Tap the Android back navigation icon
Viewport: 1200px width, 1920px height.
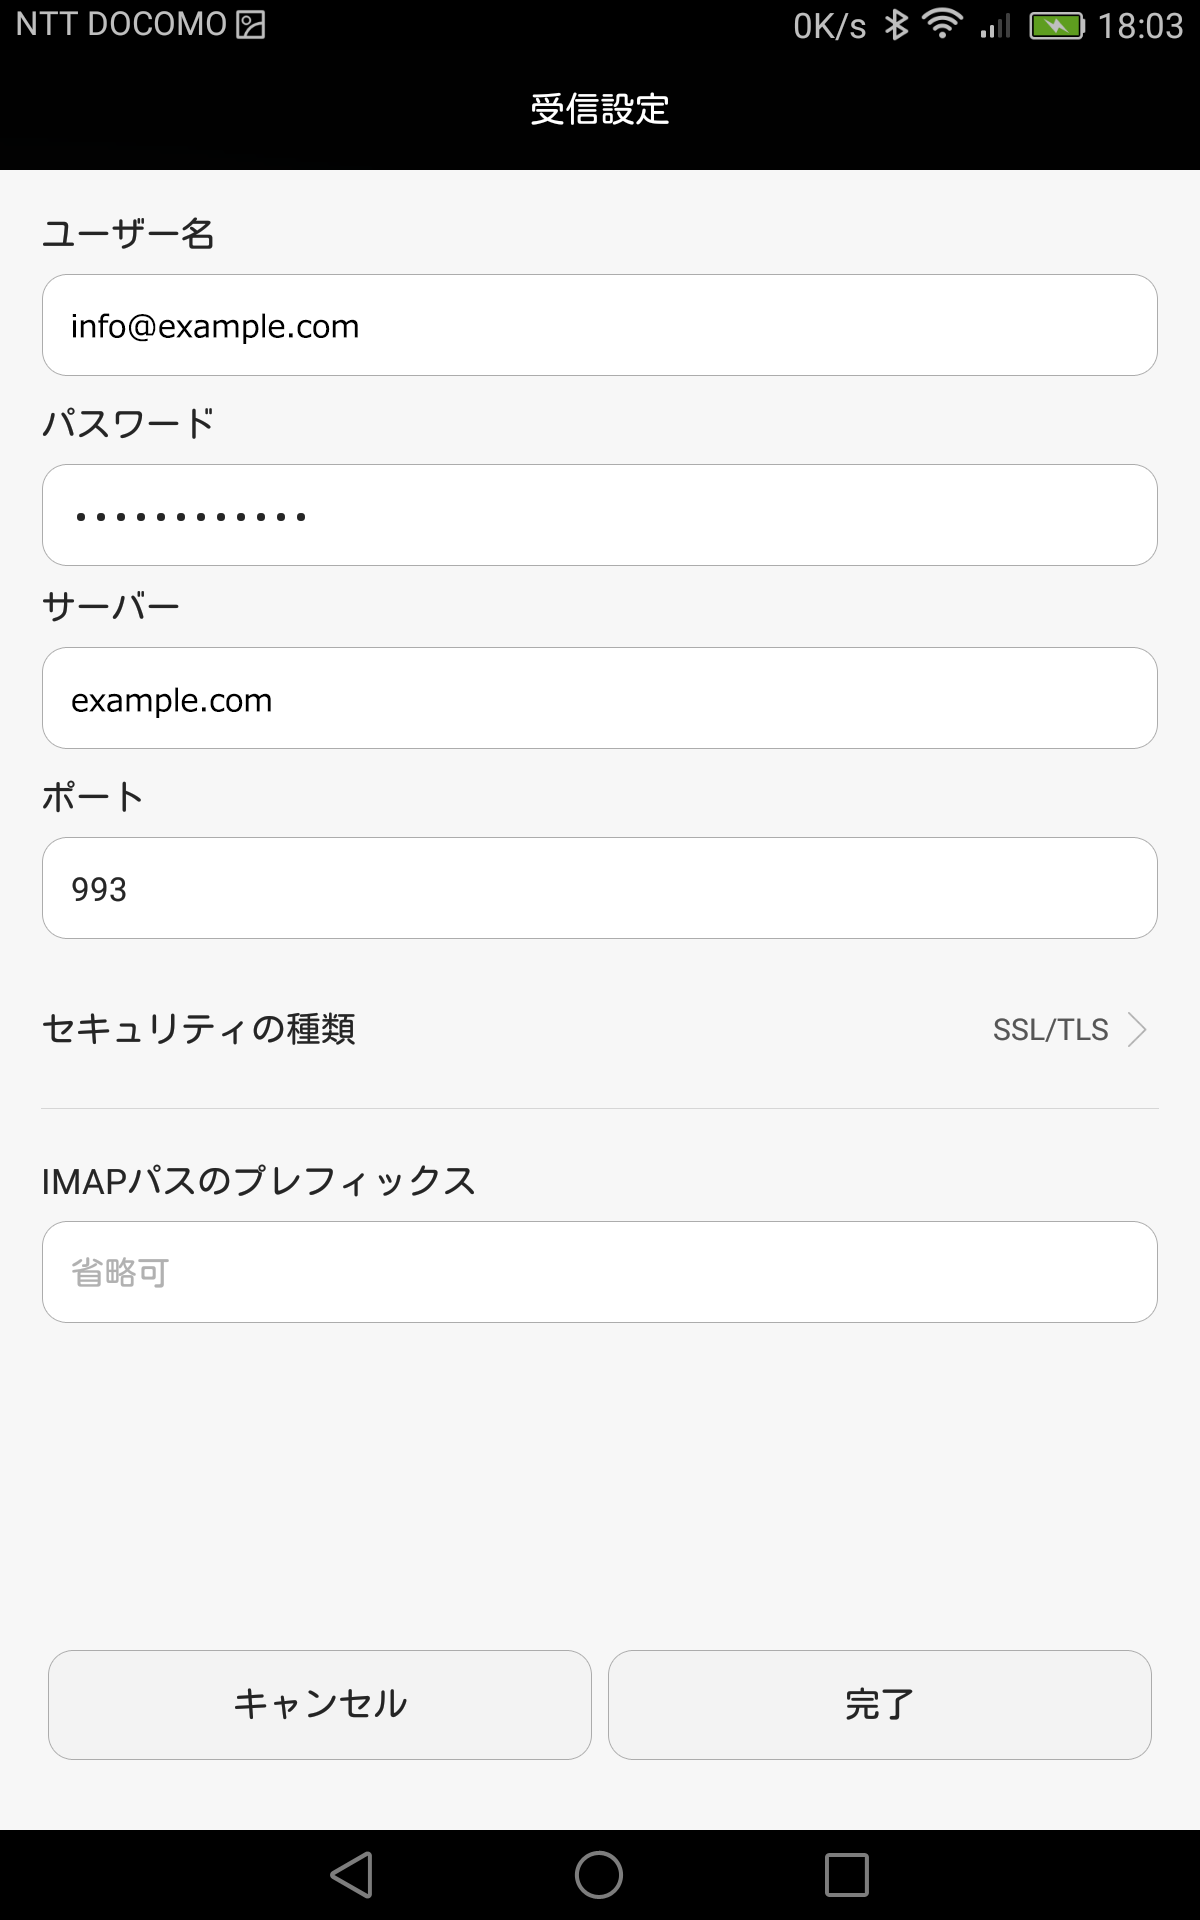[352, 1875]
